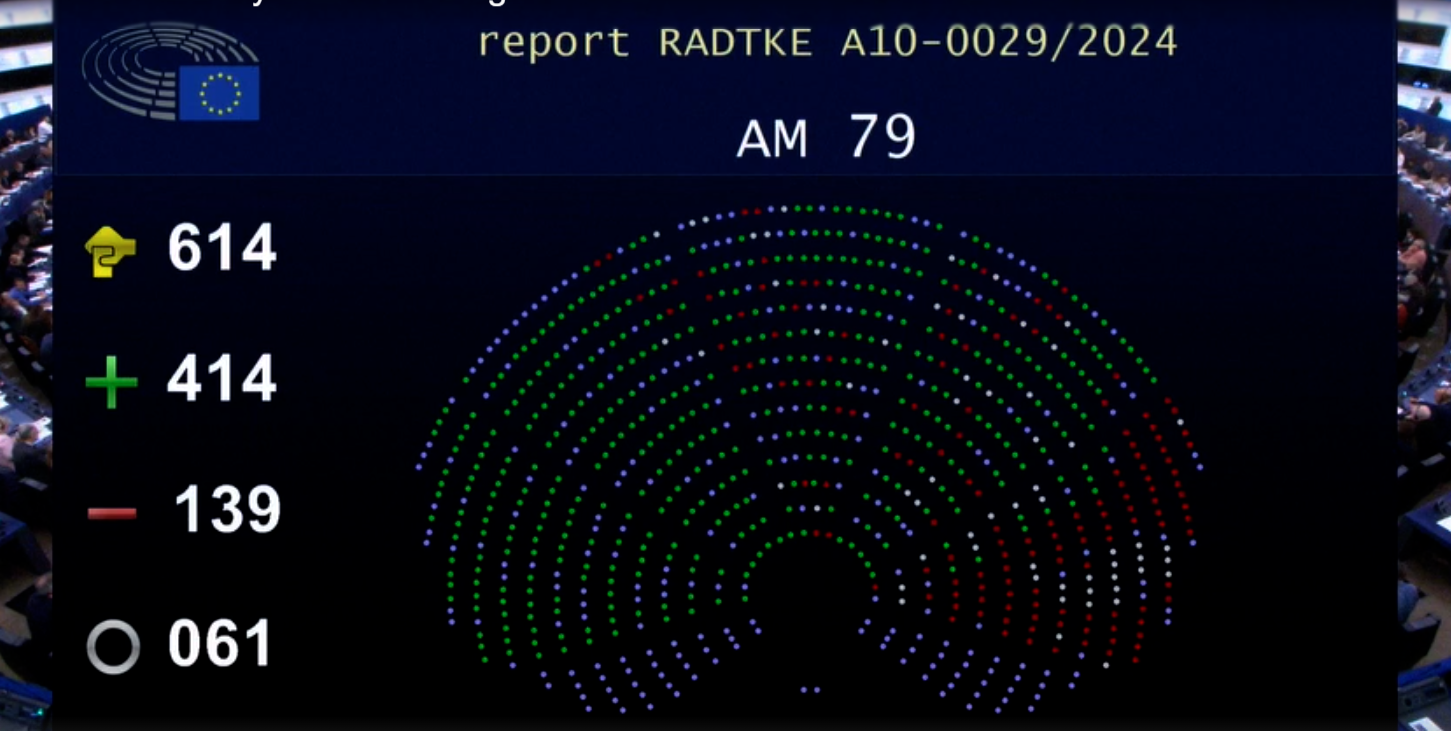Viewport: 1451px width, 731px height.
Task: Click the red minus votes-against icon
Action: pos(112,514)
